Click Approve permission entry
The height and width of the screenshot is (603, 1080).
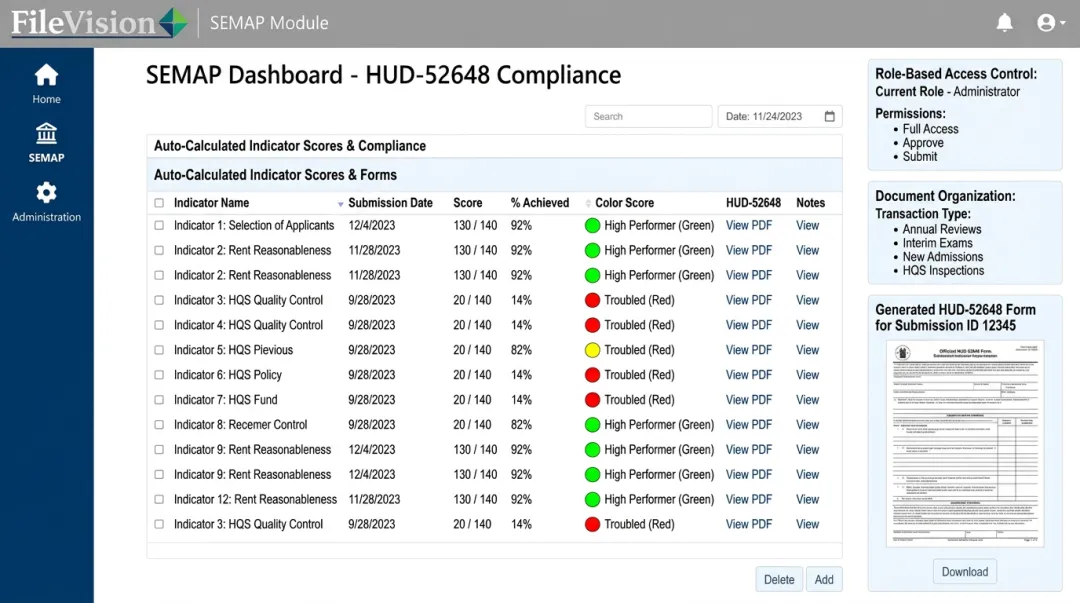click(x=923, y=143)
